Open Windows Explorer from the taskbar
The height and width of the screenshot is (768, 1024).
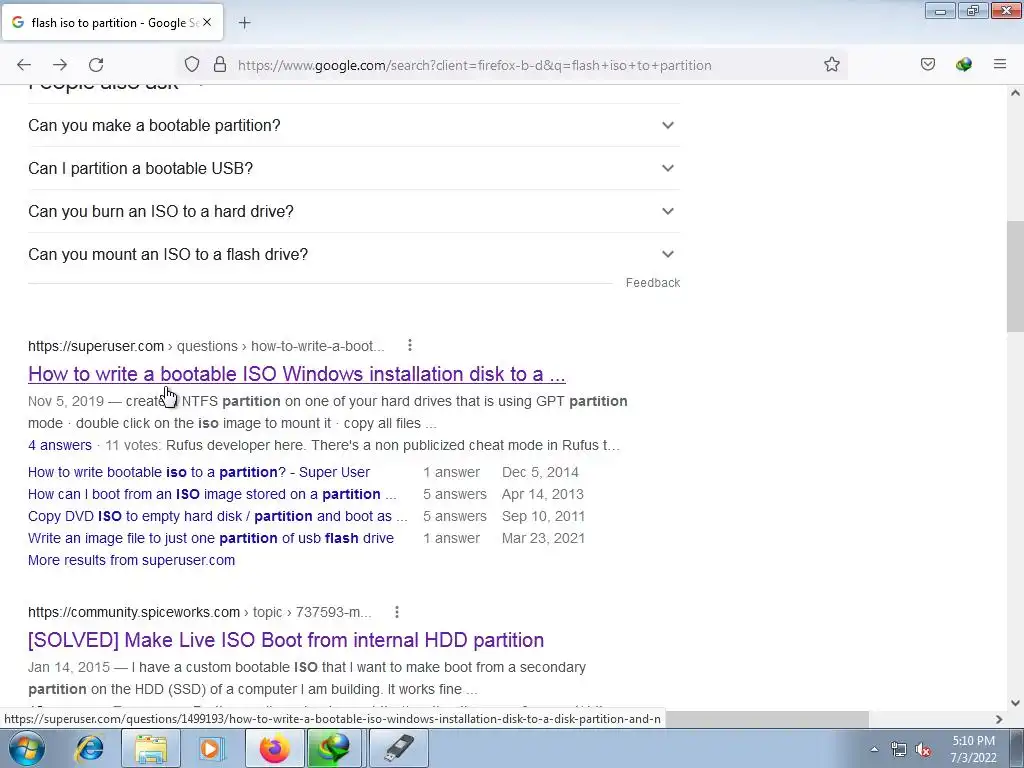click(151, 748)
